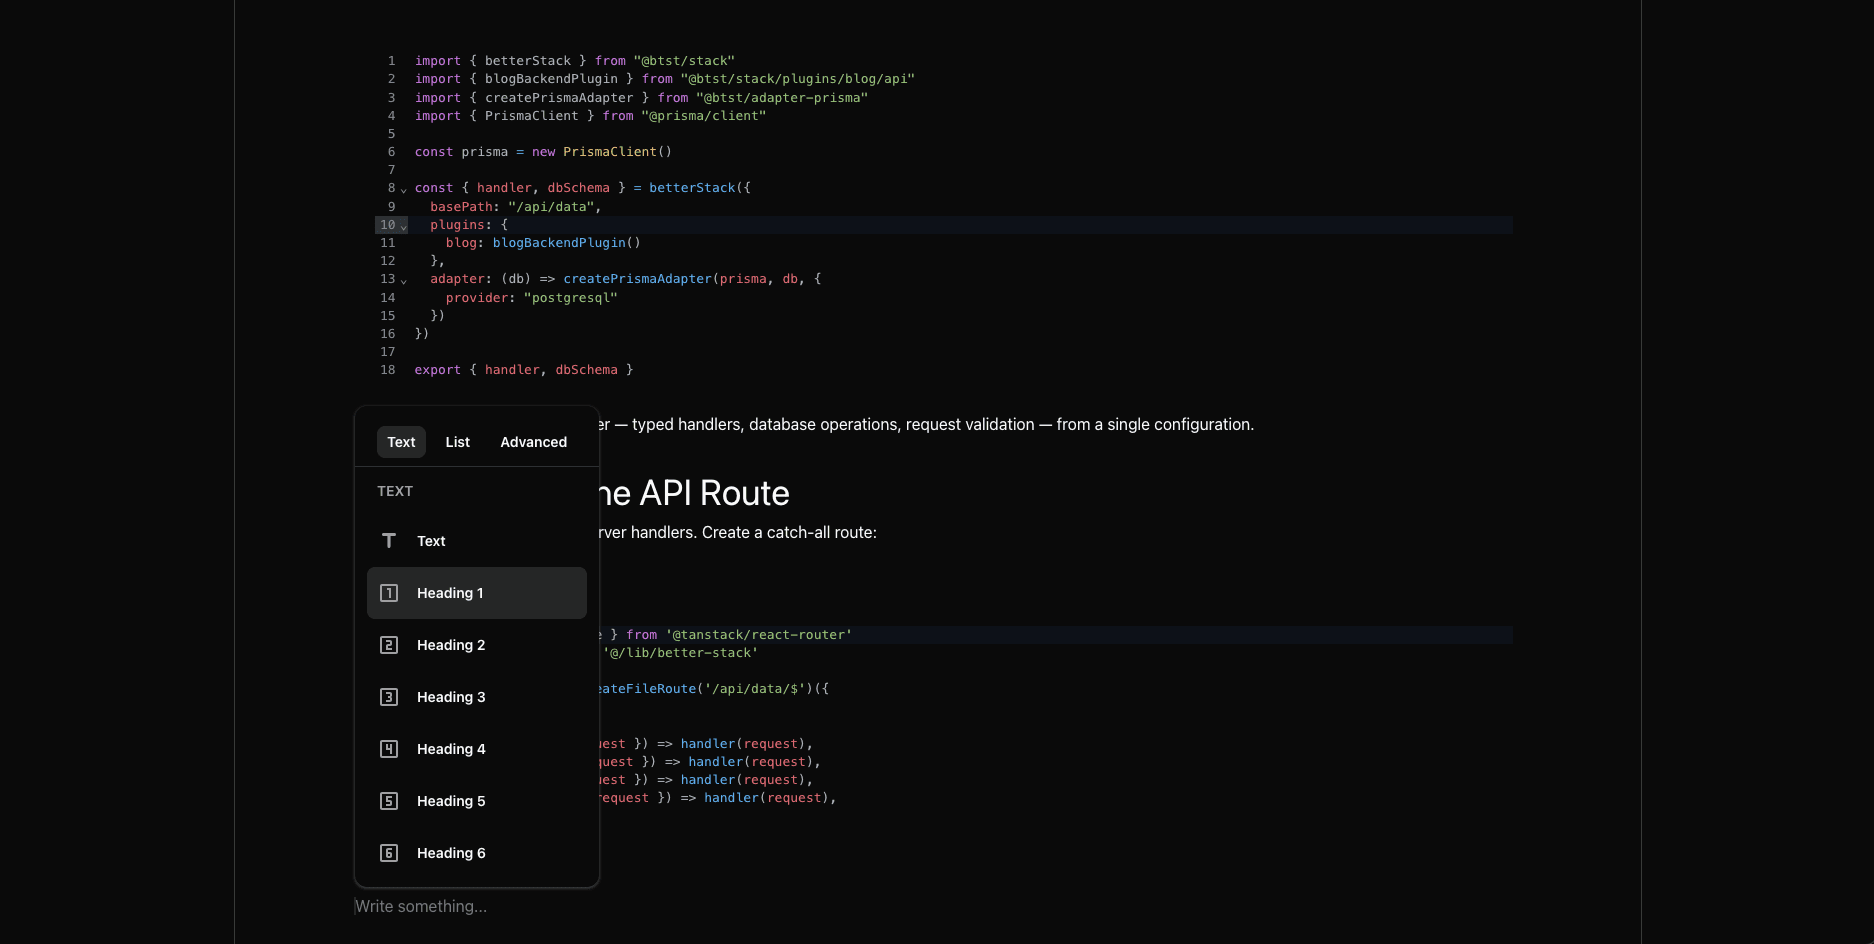1874x944 pixels.
Task: Collapse the plugins block chevron on line 10
Action: pos(403,226)
